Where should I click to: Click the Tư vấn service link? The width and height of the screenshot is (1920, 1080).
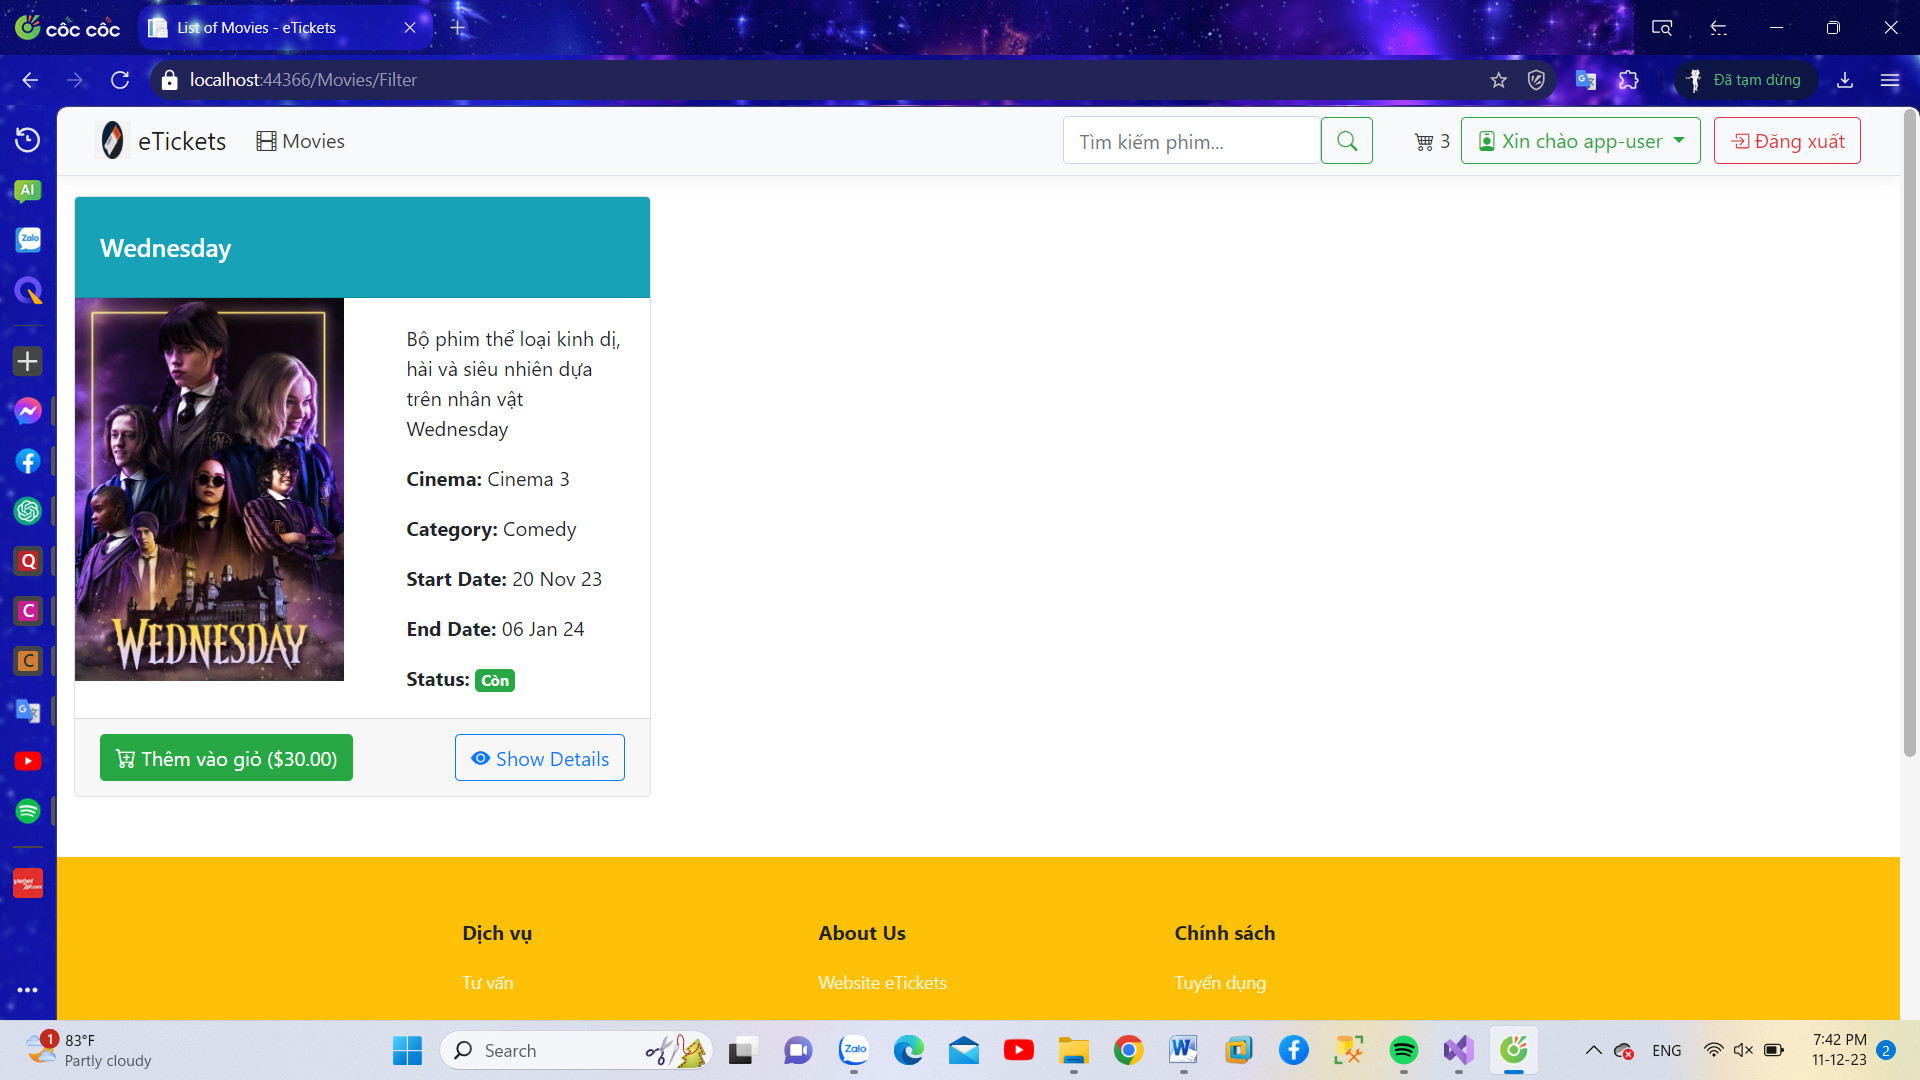tap(488, 982)
